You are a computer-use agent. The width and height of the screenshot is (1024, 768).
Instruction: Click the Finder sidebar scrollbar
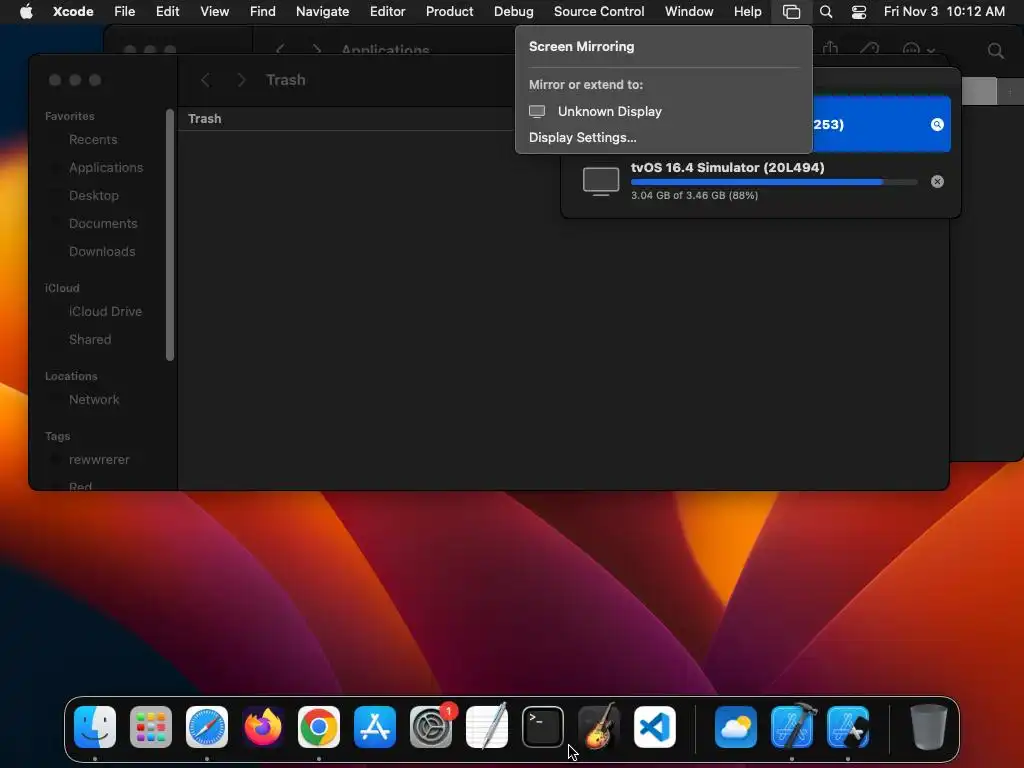[x=170, y=235]
